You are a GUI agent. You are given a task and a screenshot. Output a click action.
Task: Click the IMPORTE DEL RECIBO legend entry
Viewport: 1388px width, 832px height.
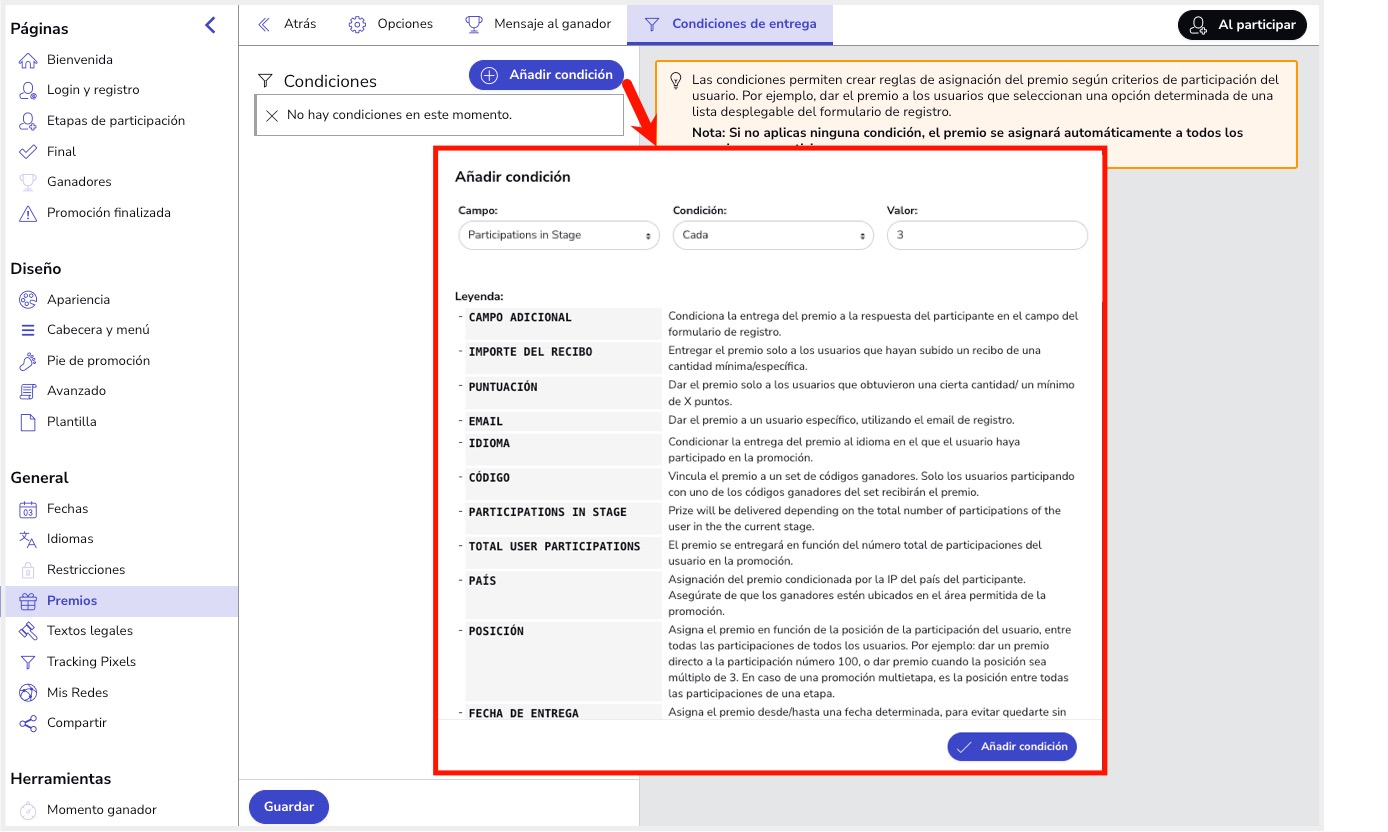530,352
